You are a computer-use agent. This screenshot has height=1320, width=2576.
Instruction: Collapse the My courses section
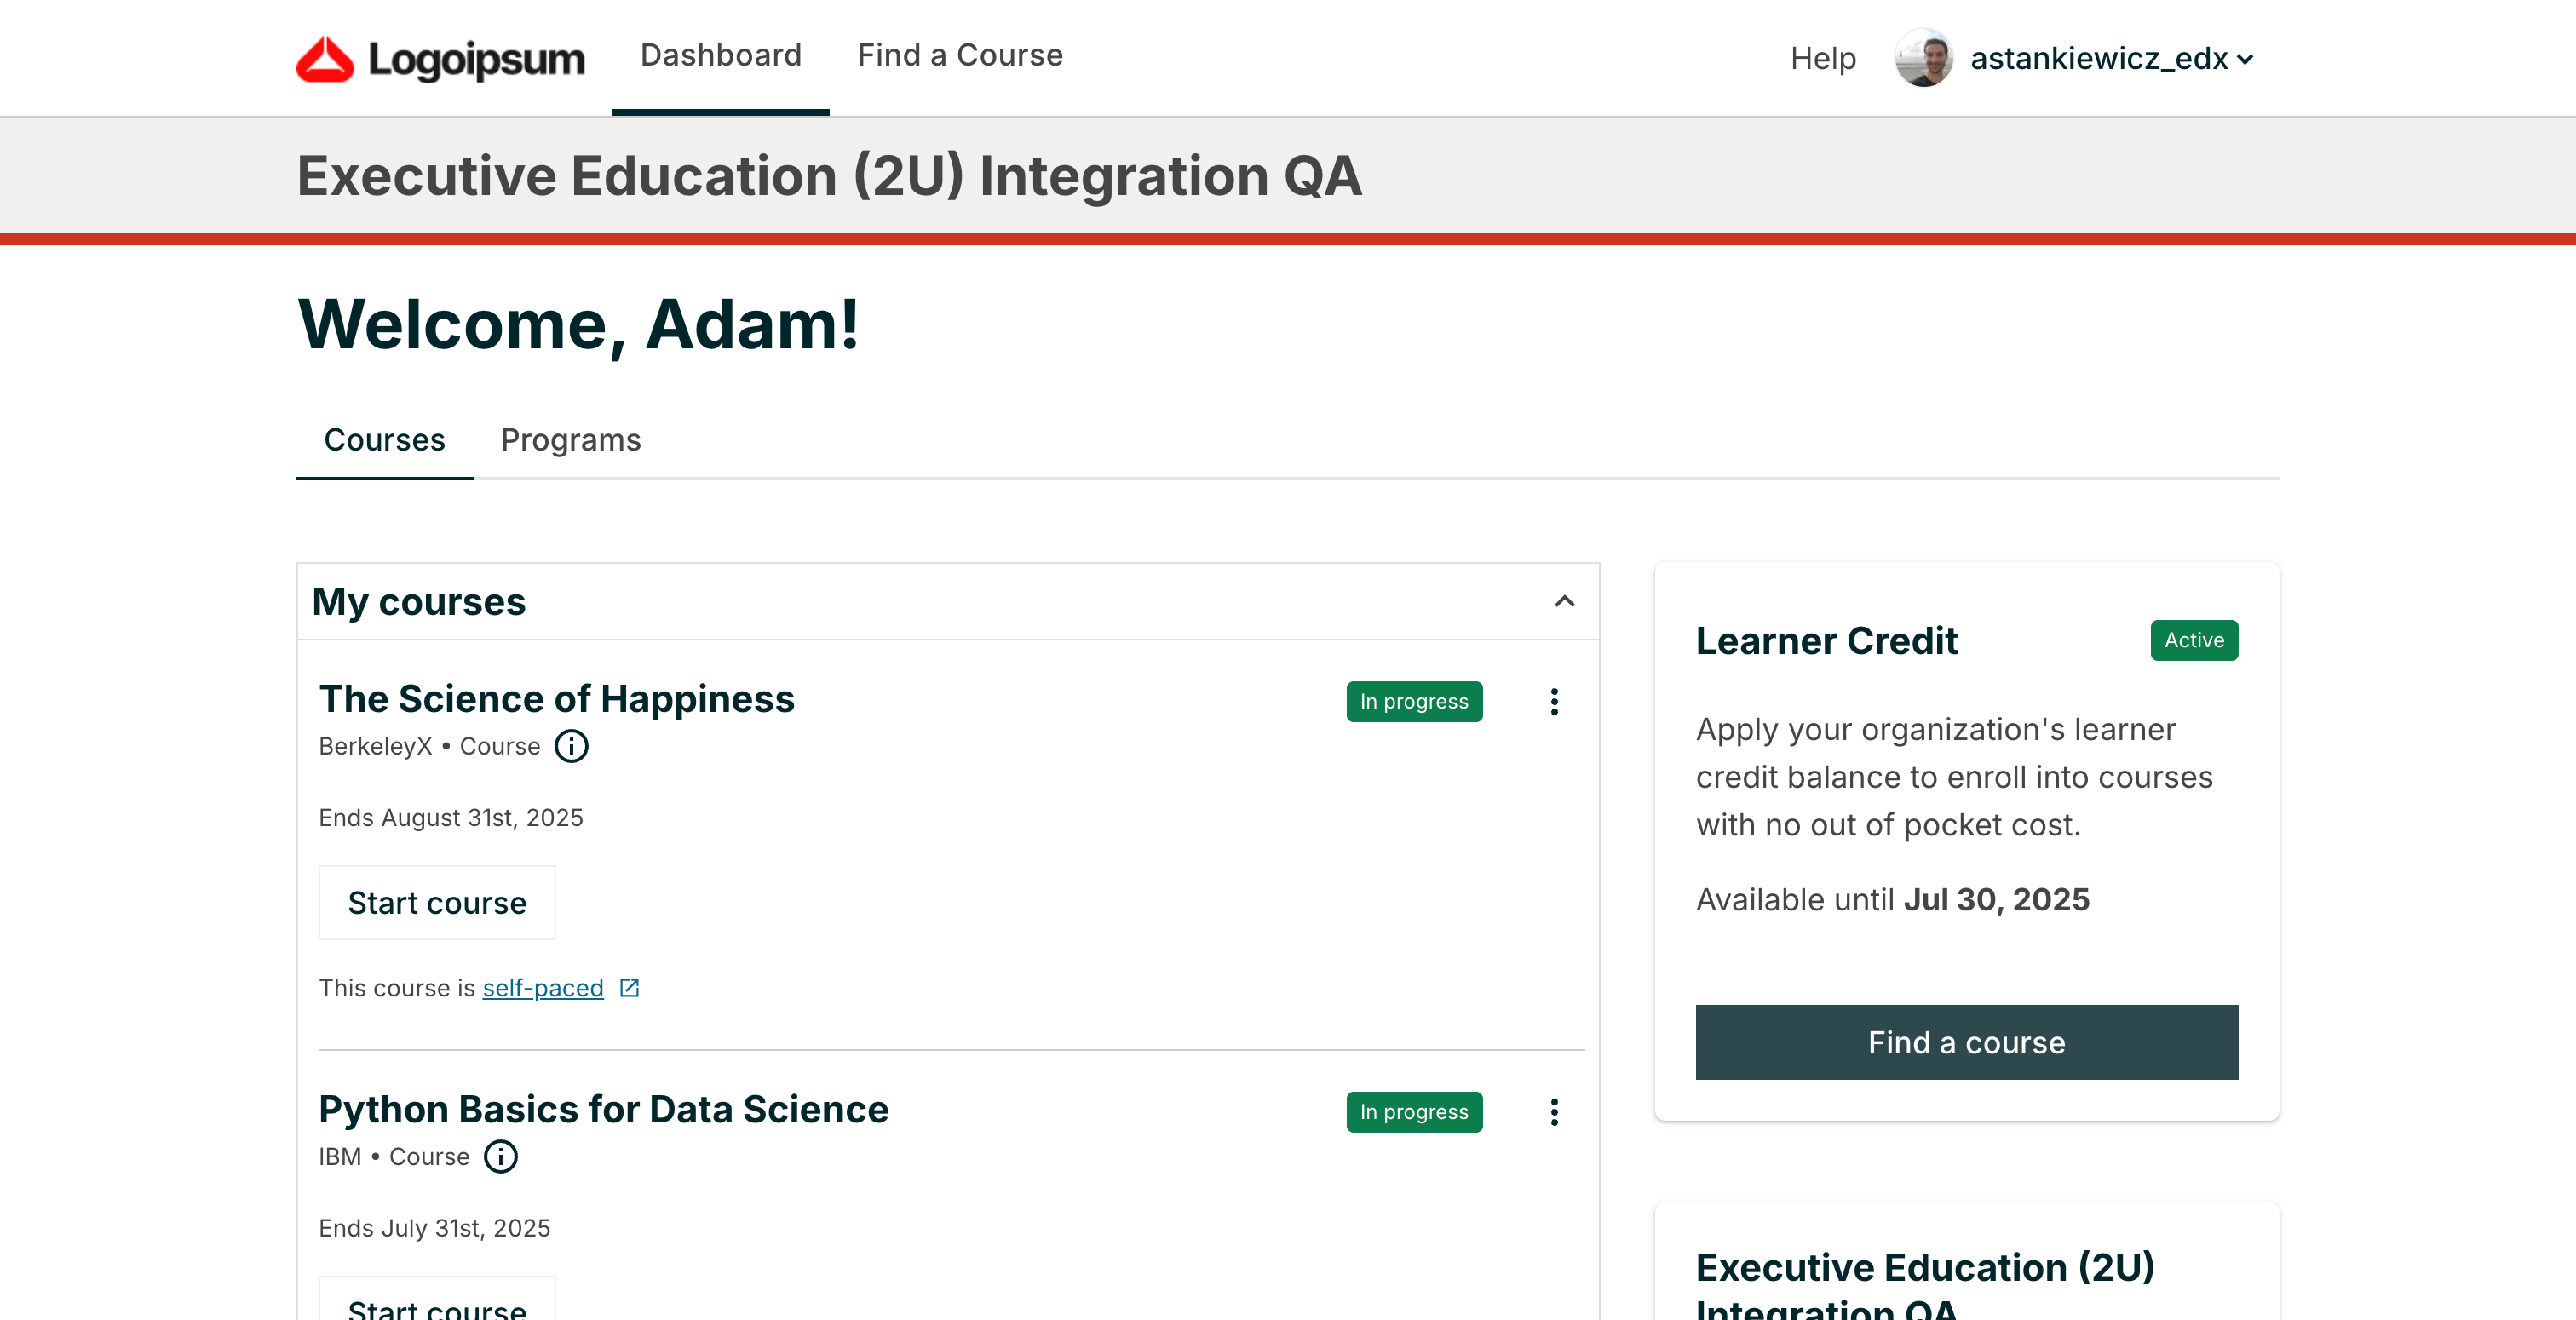1564,601
